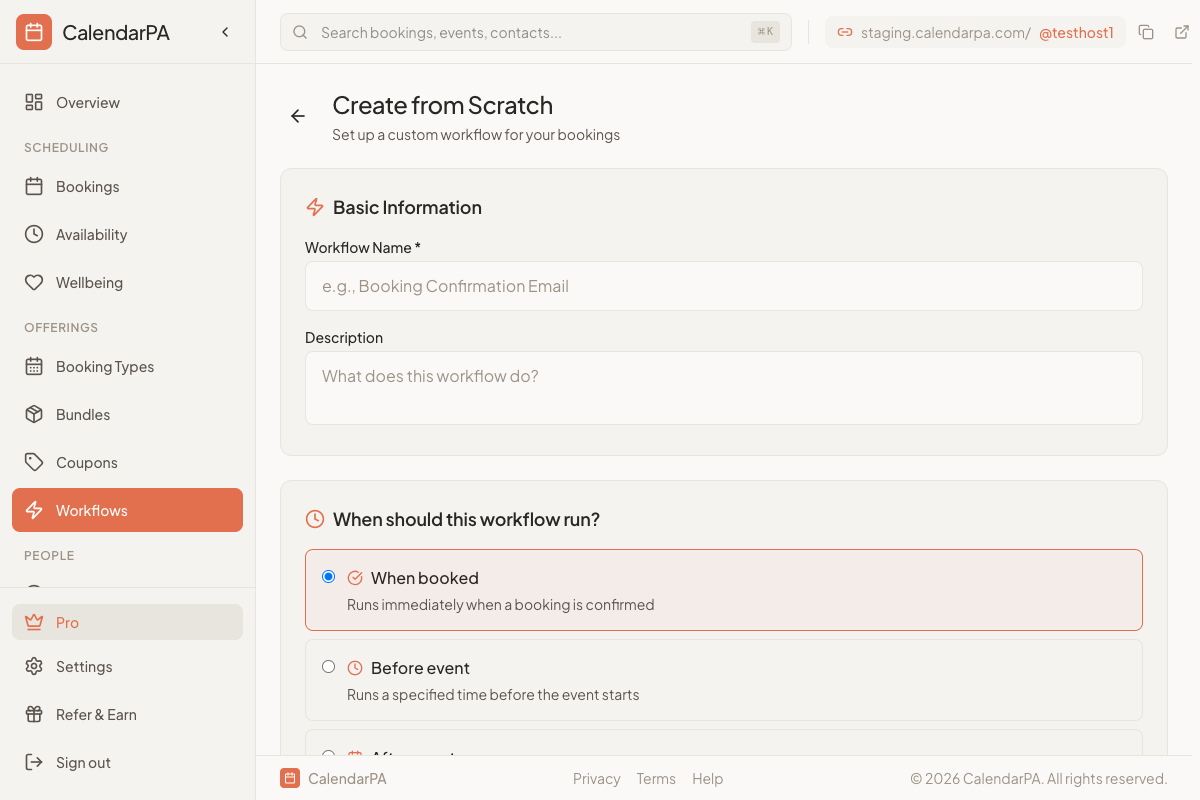
Task: Open the external link icon in top bar
Action: tap(1184, 31)
